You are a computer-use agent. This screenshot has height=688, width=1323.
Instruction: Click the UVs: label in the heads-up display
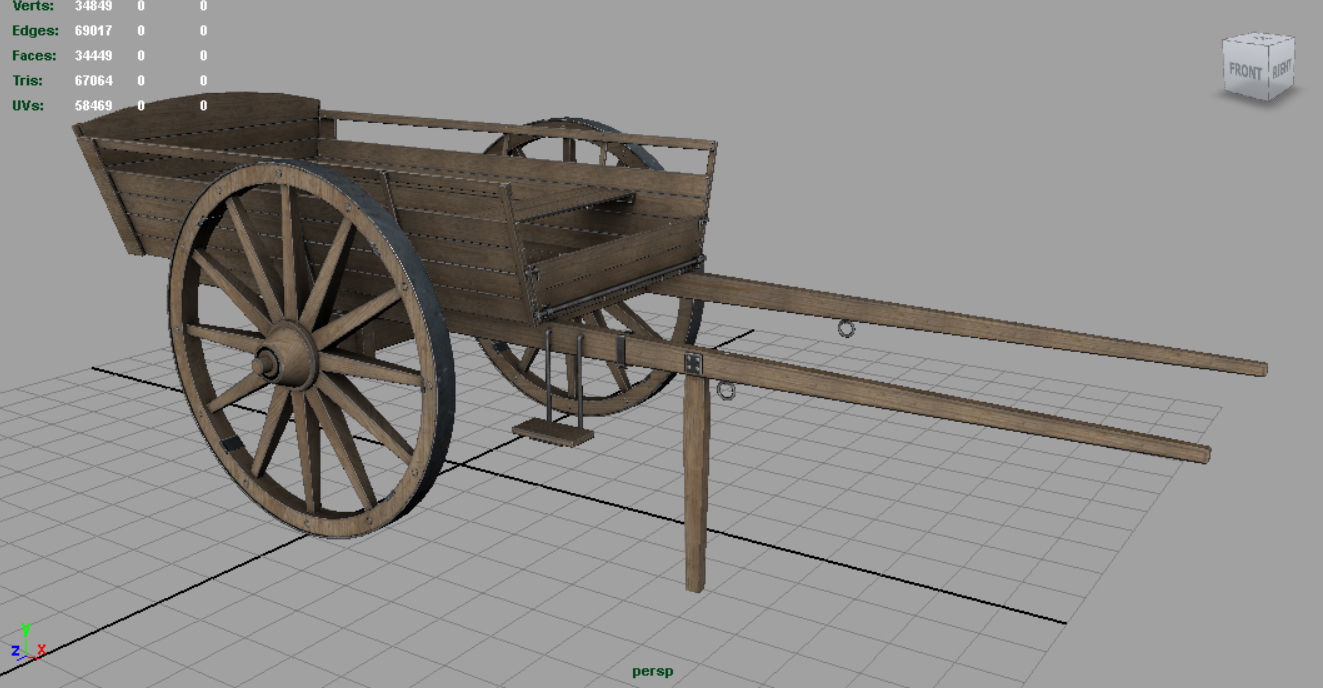click(x=28, y=106)
